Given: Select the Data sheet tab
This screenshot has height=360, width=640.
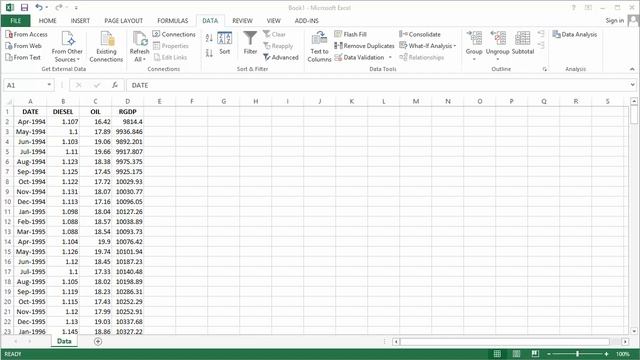Looking at the screenshot, I should (x=64, y=341).
